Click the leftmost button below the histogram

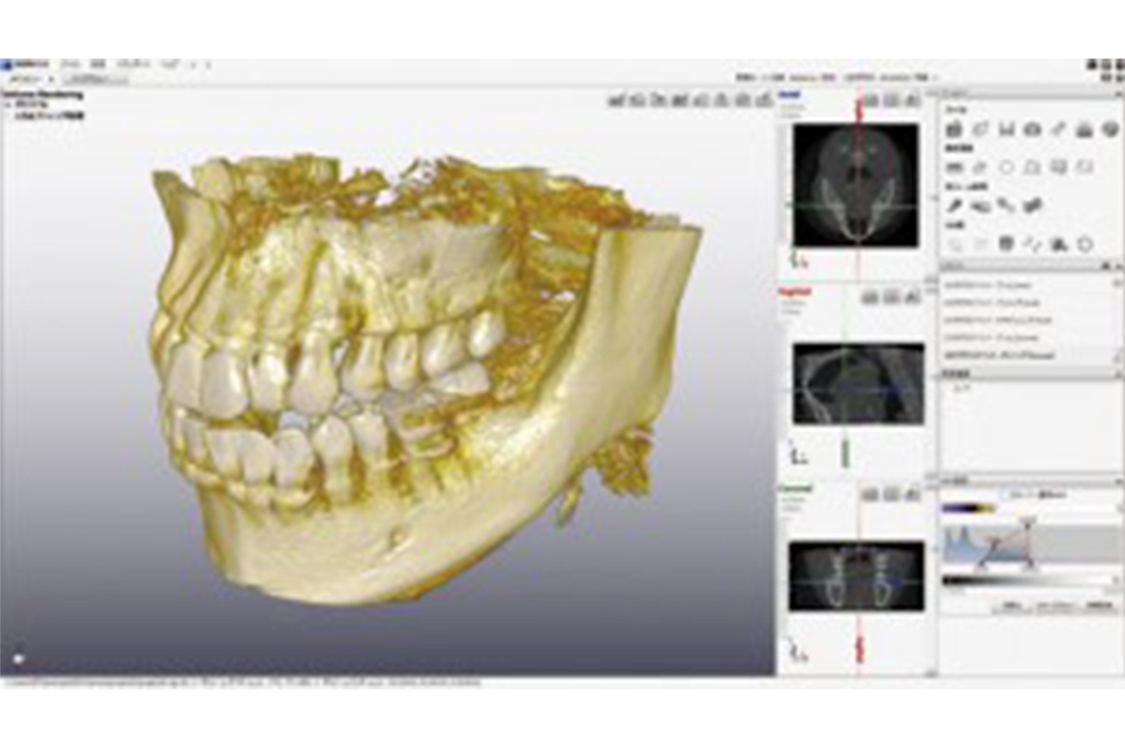pyautogui.click(x=1010, y=605)
